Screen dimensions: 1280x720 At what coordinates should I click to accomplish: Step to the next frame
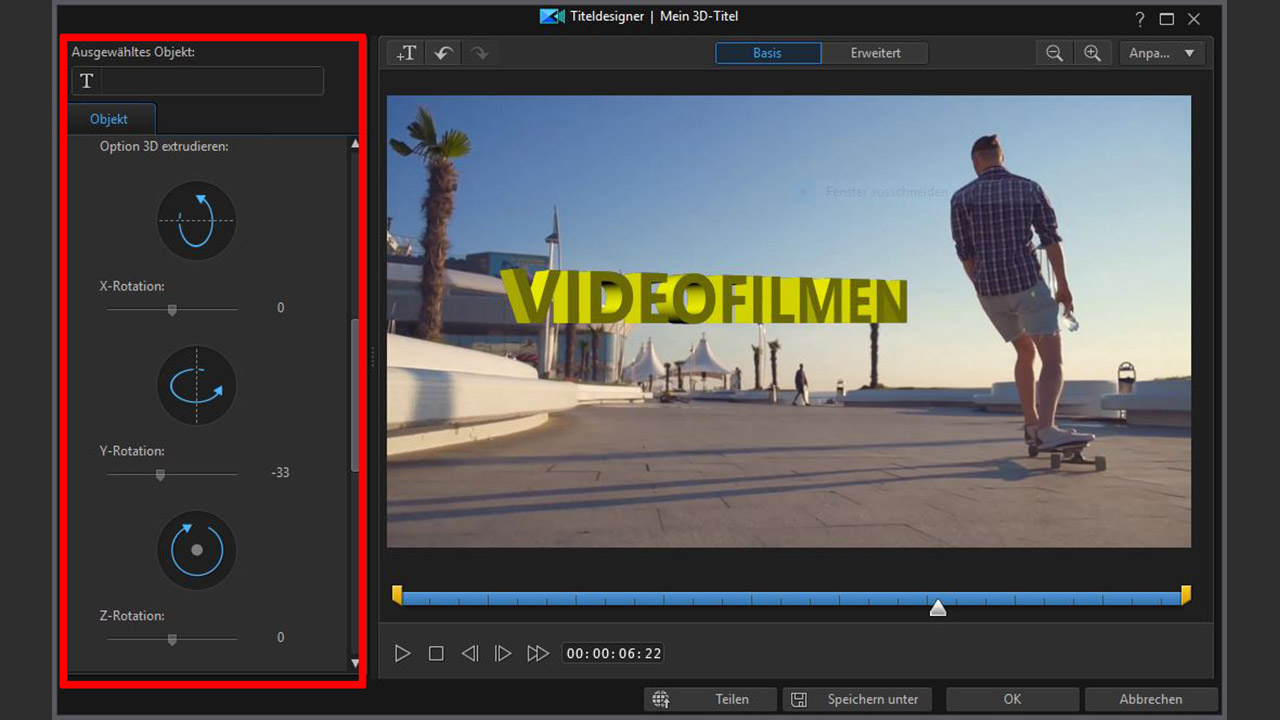pyautogui.click(x=503, y=653)
